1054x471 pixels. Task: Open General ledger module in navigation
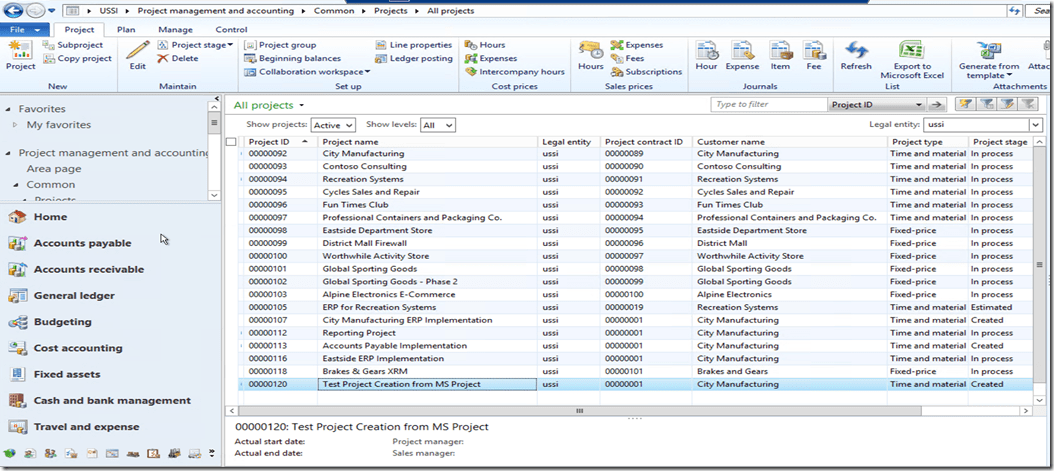[73, 296]
